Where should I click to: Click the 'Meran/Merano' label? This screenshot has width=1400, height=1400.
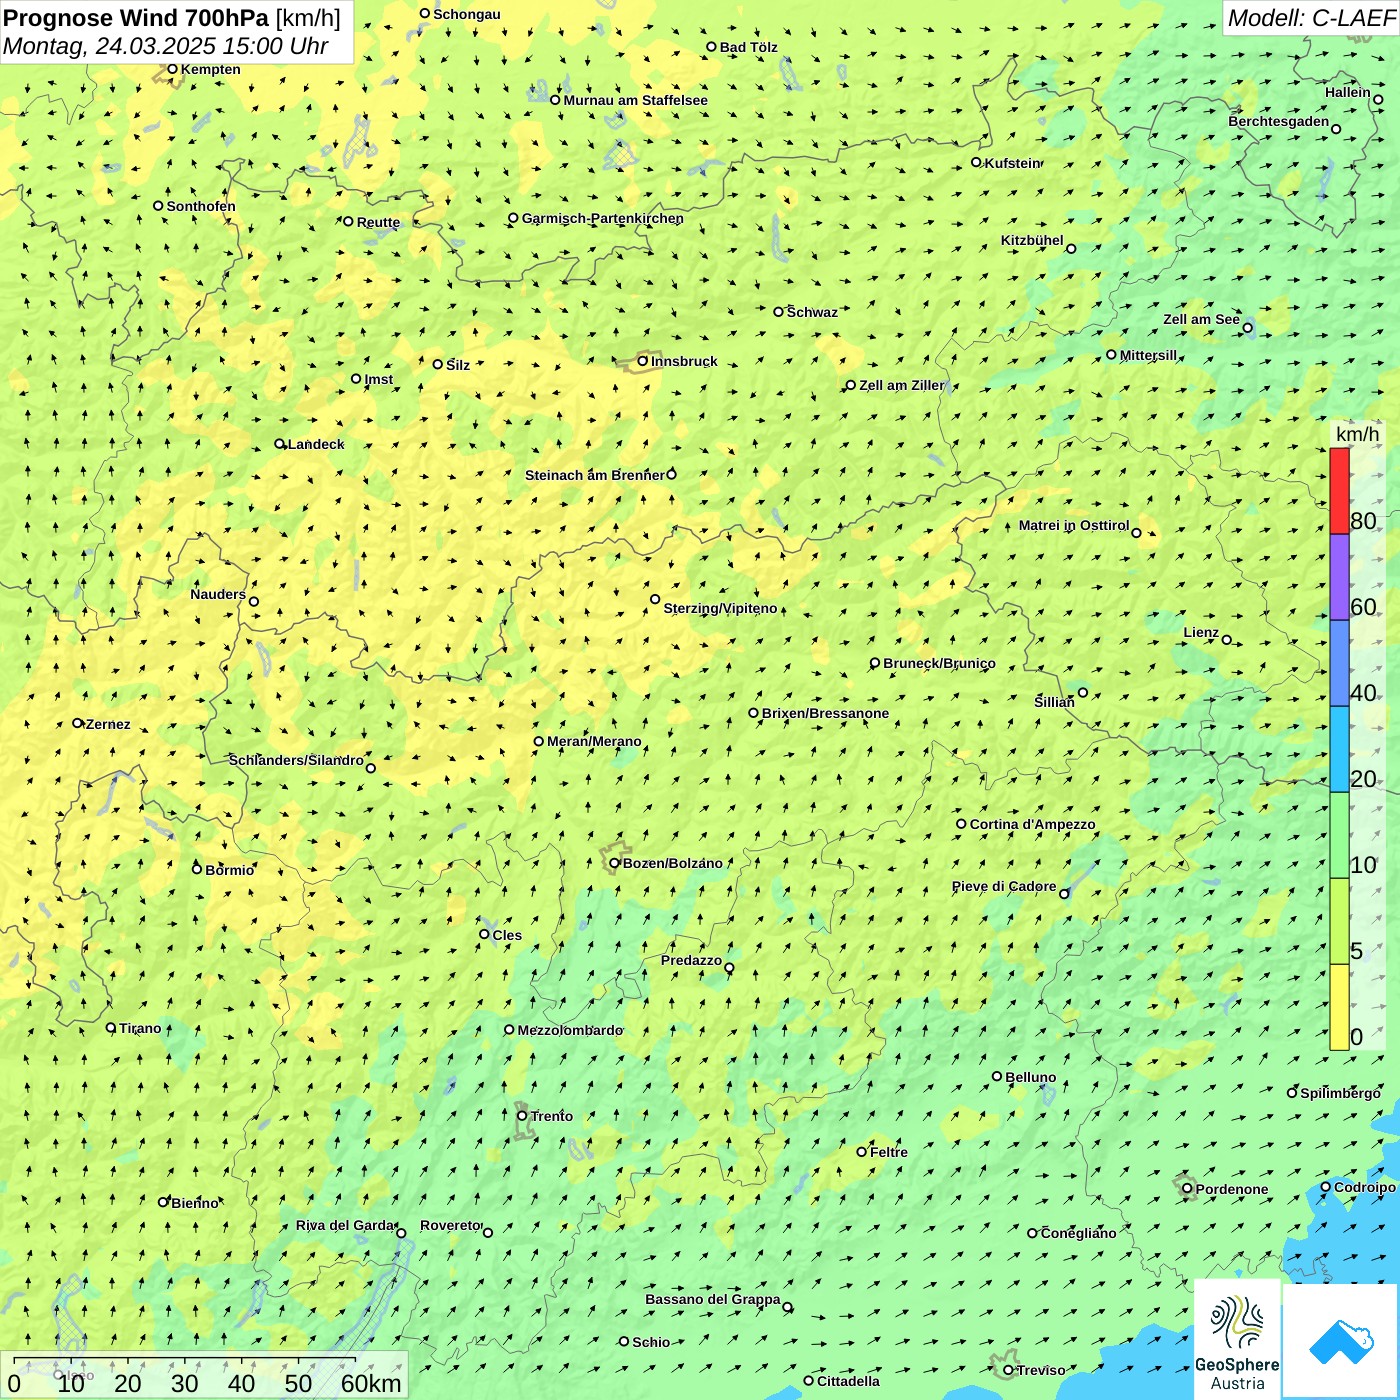click(594, 741)
